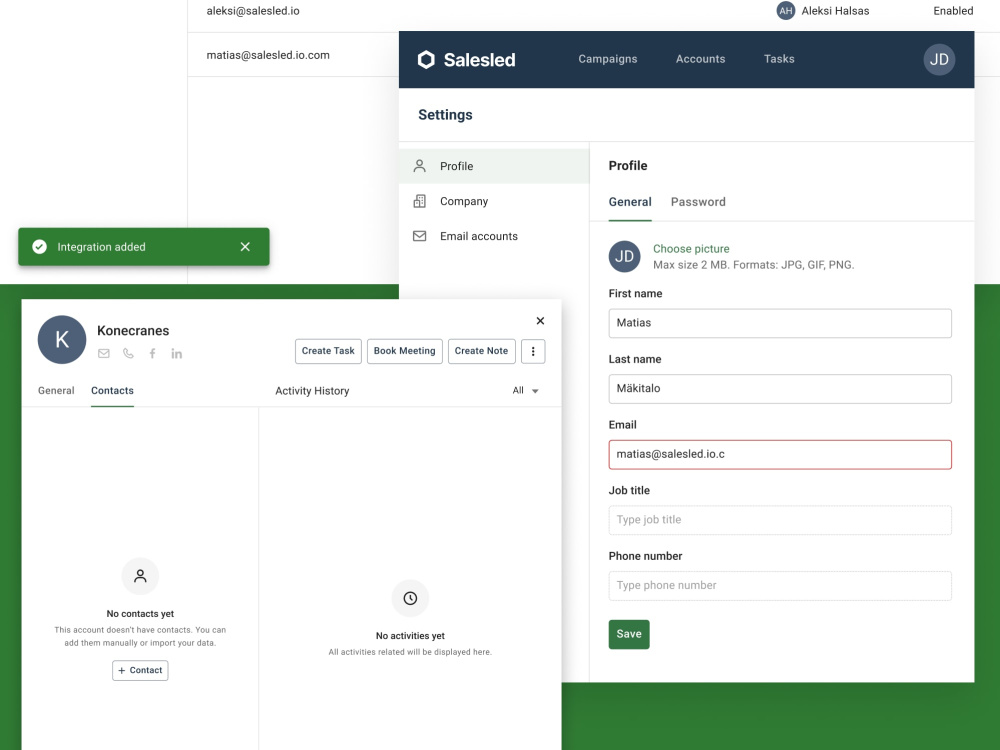The image size is (1000, 750).
Task: Focus the Last name field containing Mäkitalo
Action: [x=780, y=389]
